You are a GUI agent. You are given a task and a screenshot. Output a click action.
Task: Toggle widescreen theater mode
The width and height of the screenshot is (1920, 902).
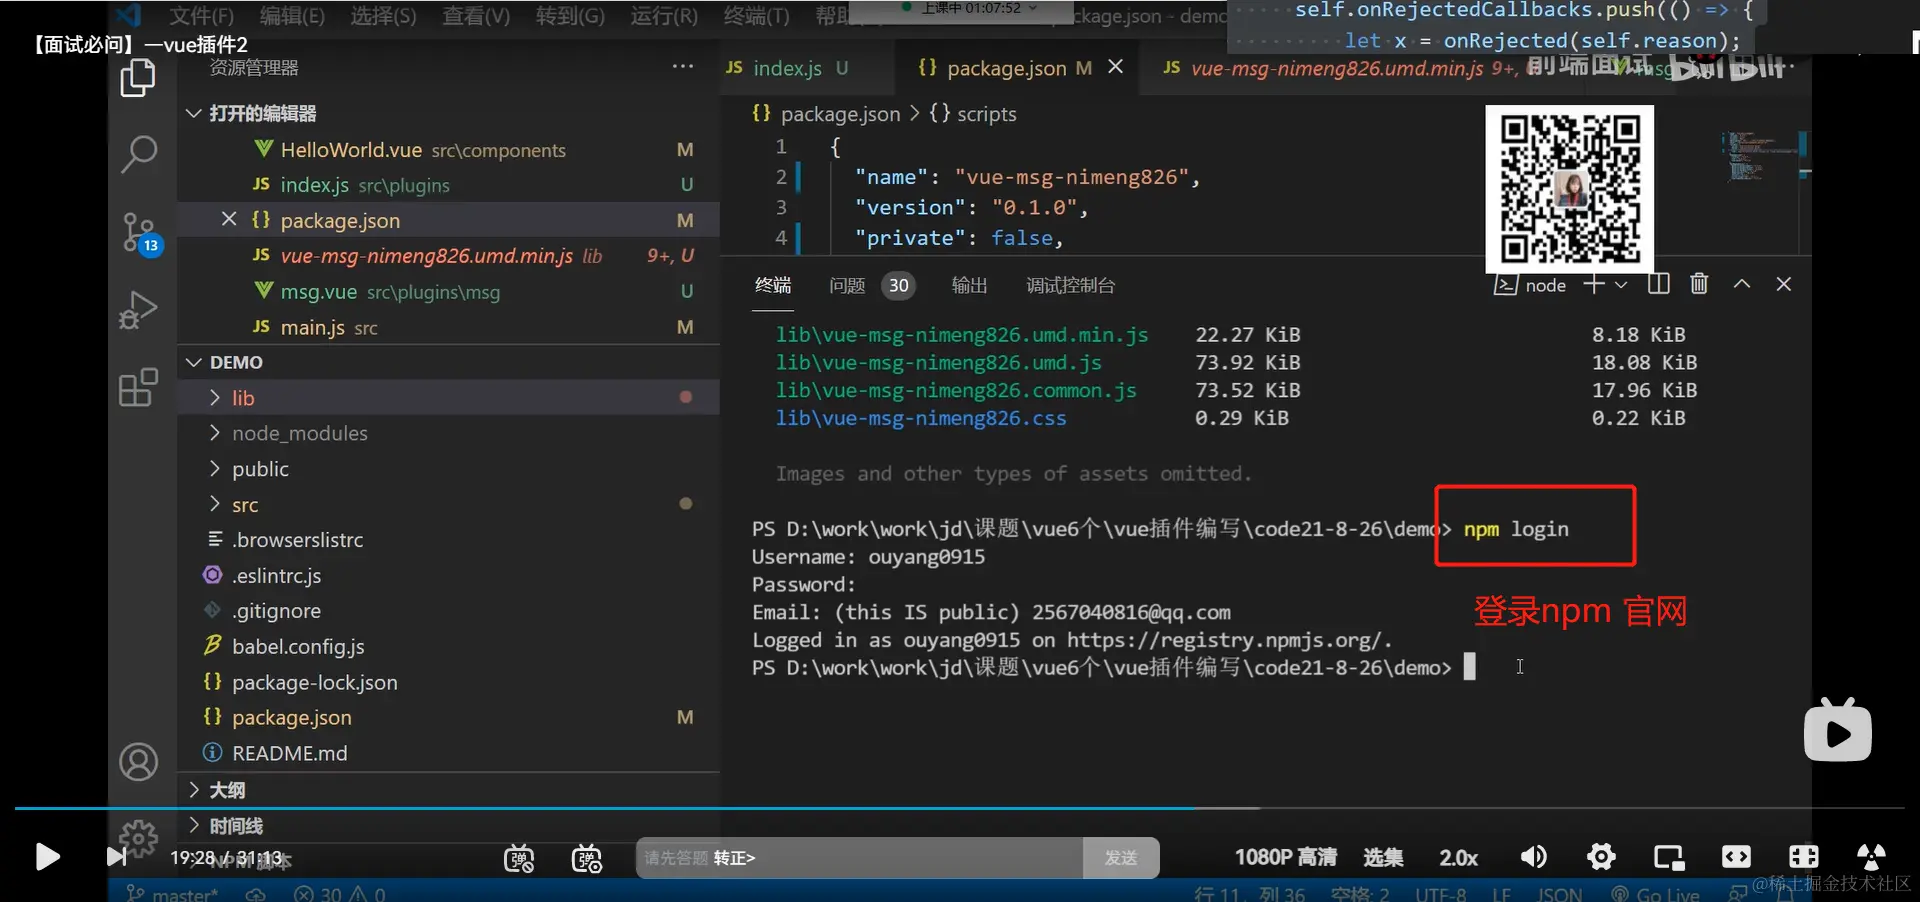click(x=1736, y=857)
